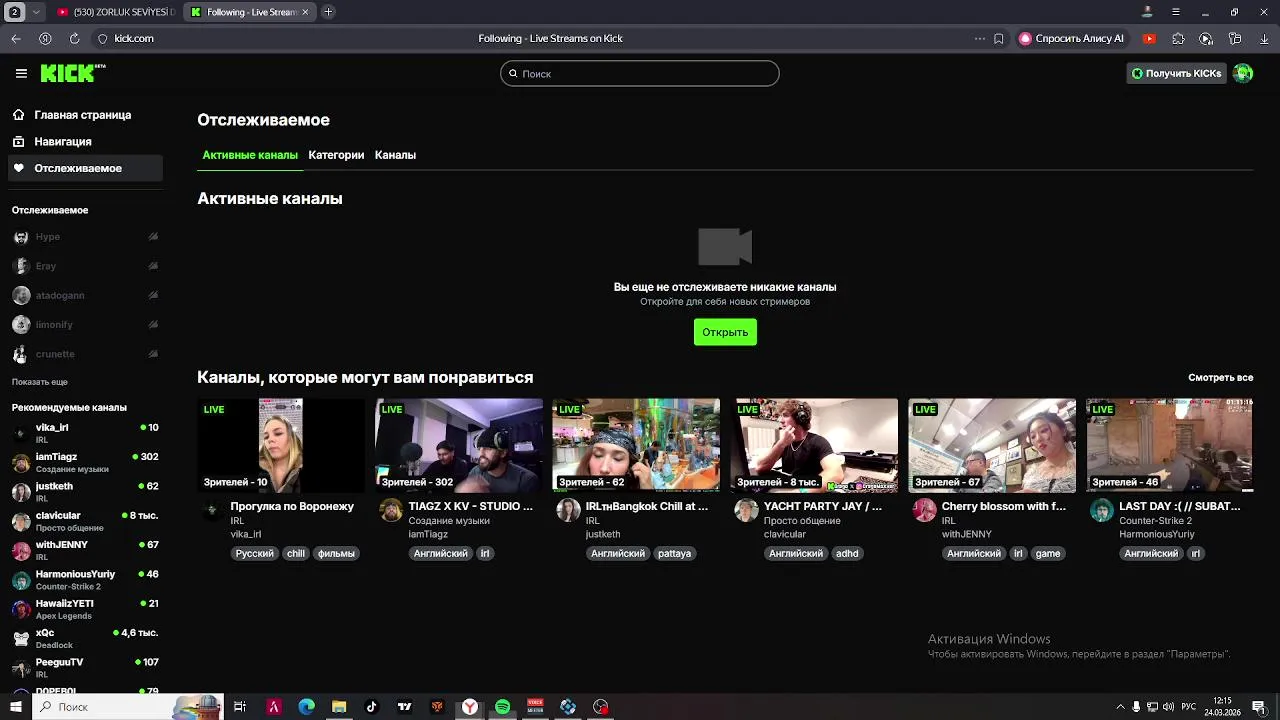Bookmark this page in address bar
Image resolution: width=1280 pixels, height=720 pixels.
click(998, 38)
